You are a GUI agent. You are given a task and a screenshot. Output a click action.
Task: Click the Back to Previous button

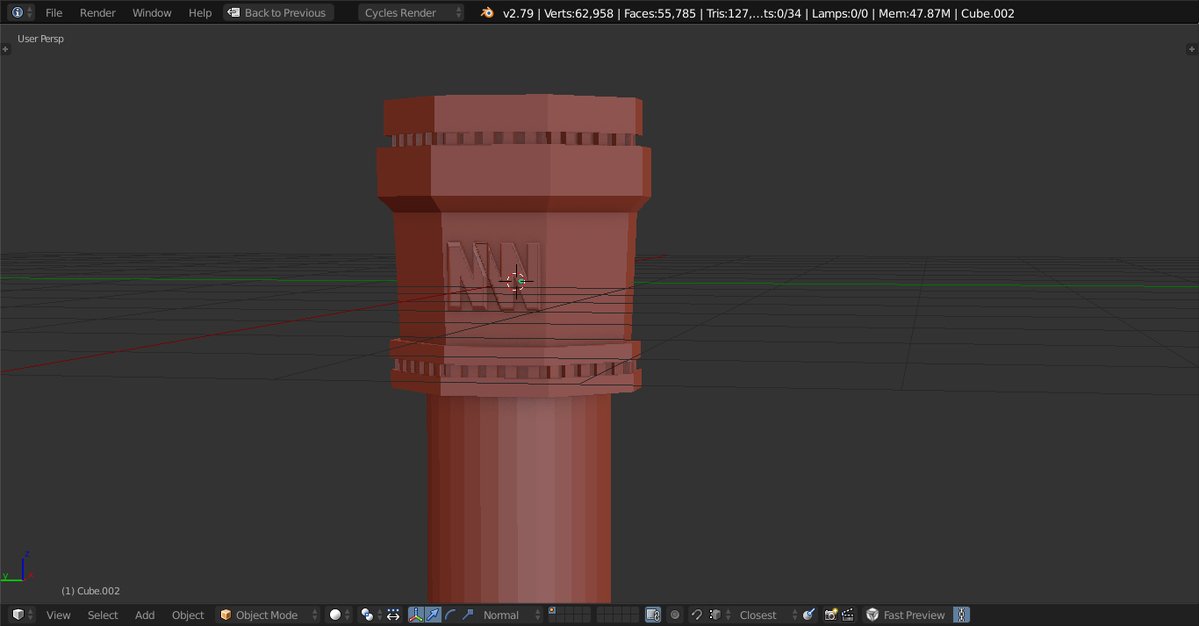tap(278, 13)
